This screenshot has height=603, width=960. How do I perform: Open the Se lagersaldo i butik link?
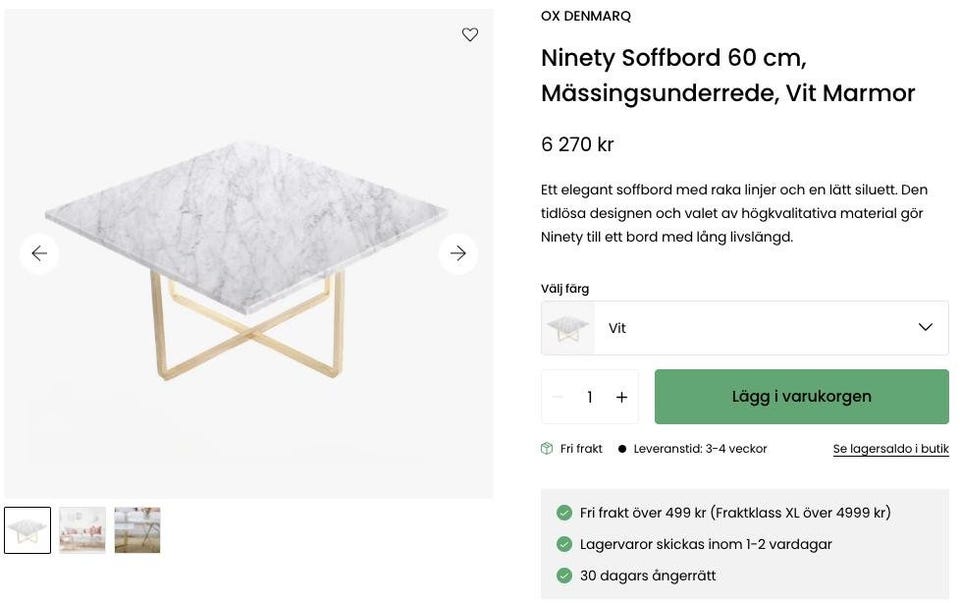[x=890, y=449]
